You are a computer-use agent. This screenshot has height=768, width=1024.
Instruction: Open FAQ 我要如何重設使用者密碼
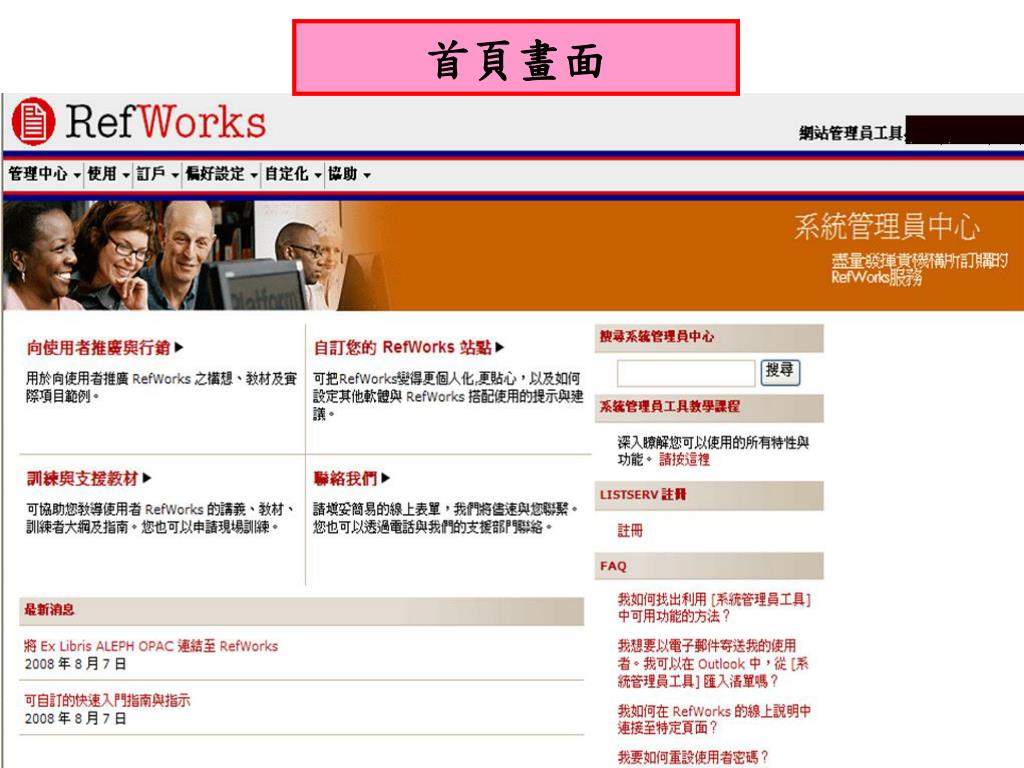coord(693,758)
